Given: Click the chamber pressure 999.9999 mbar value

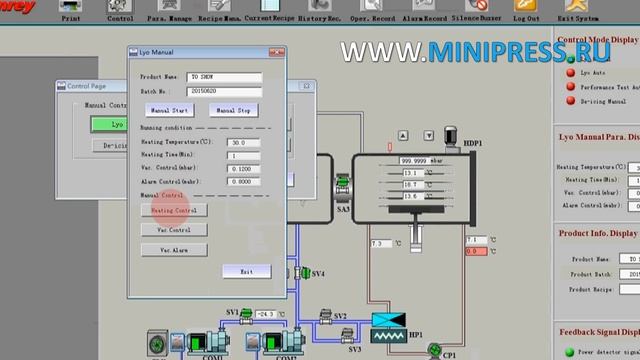Looking at the screenshot, I should pyautogui.click(x=414, y=161).
